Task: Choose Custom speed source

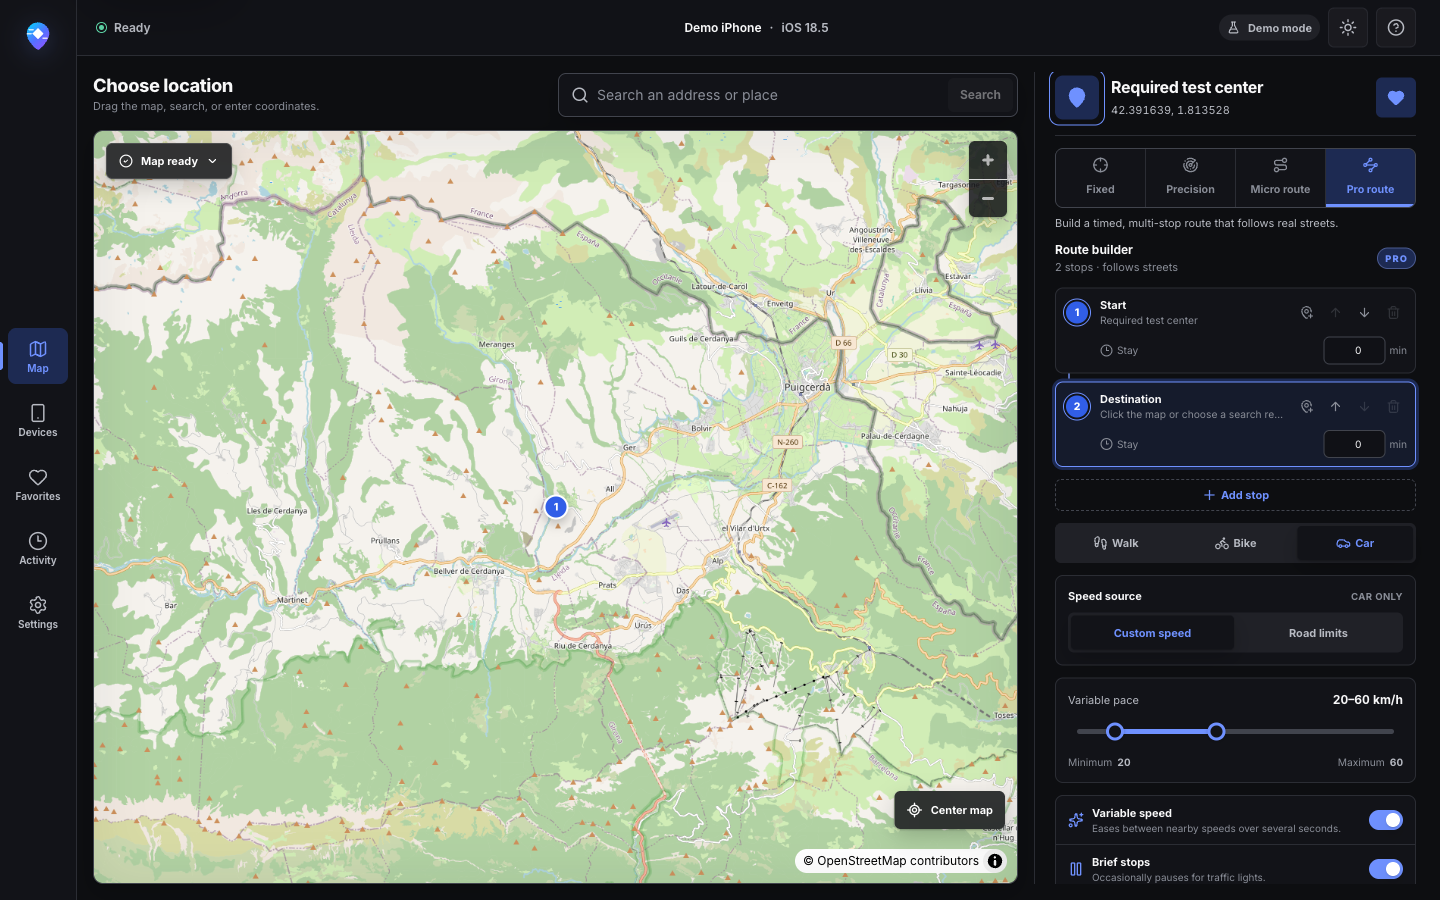Action: coord(1152,633)
